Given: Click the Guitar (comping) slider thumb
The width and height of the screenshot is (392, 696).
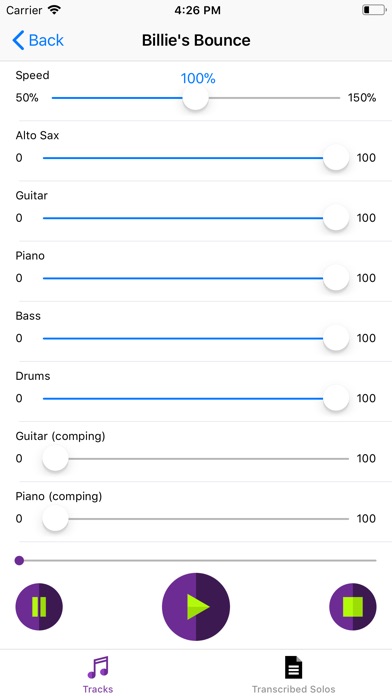Looking at the screenshot, I should [55, 459].
